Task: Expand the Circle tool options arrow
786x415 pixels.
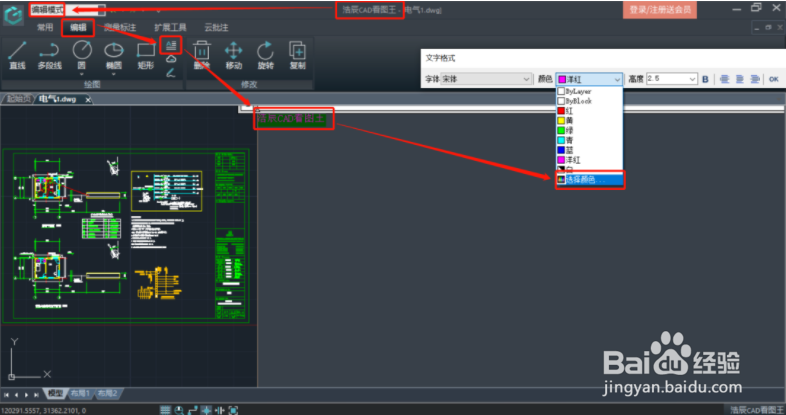Action: pos(82,74)
